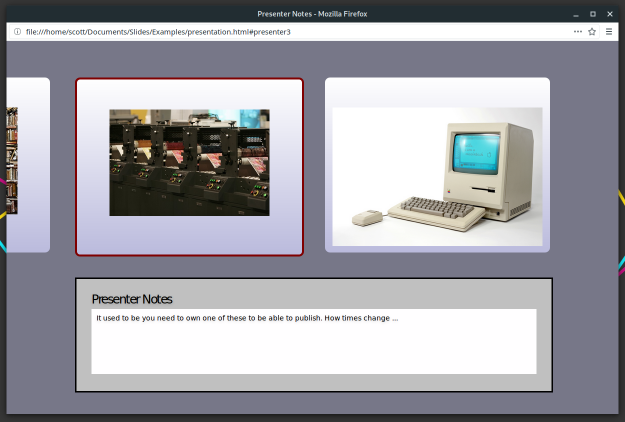Image resolution: width=625 pixels, height=422 pixels.
Task: Click empty white area below the notes text
Action: point(313,355)
